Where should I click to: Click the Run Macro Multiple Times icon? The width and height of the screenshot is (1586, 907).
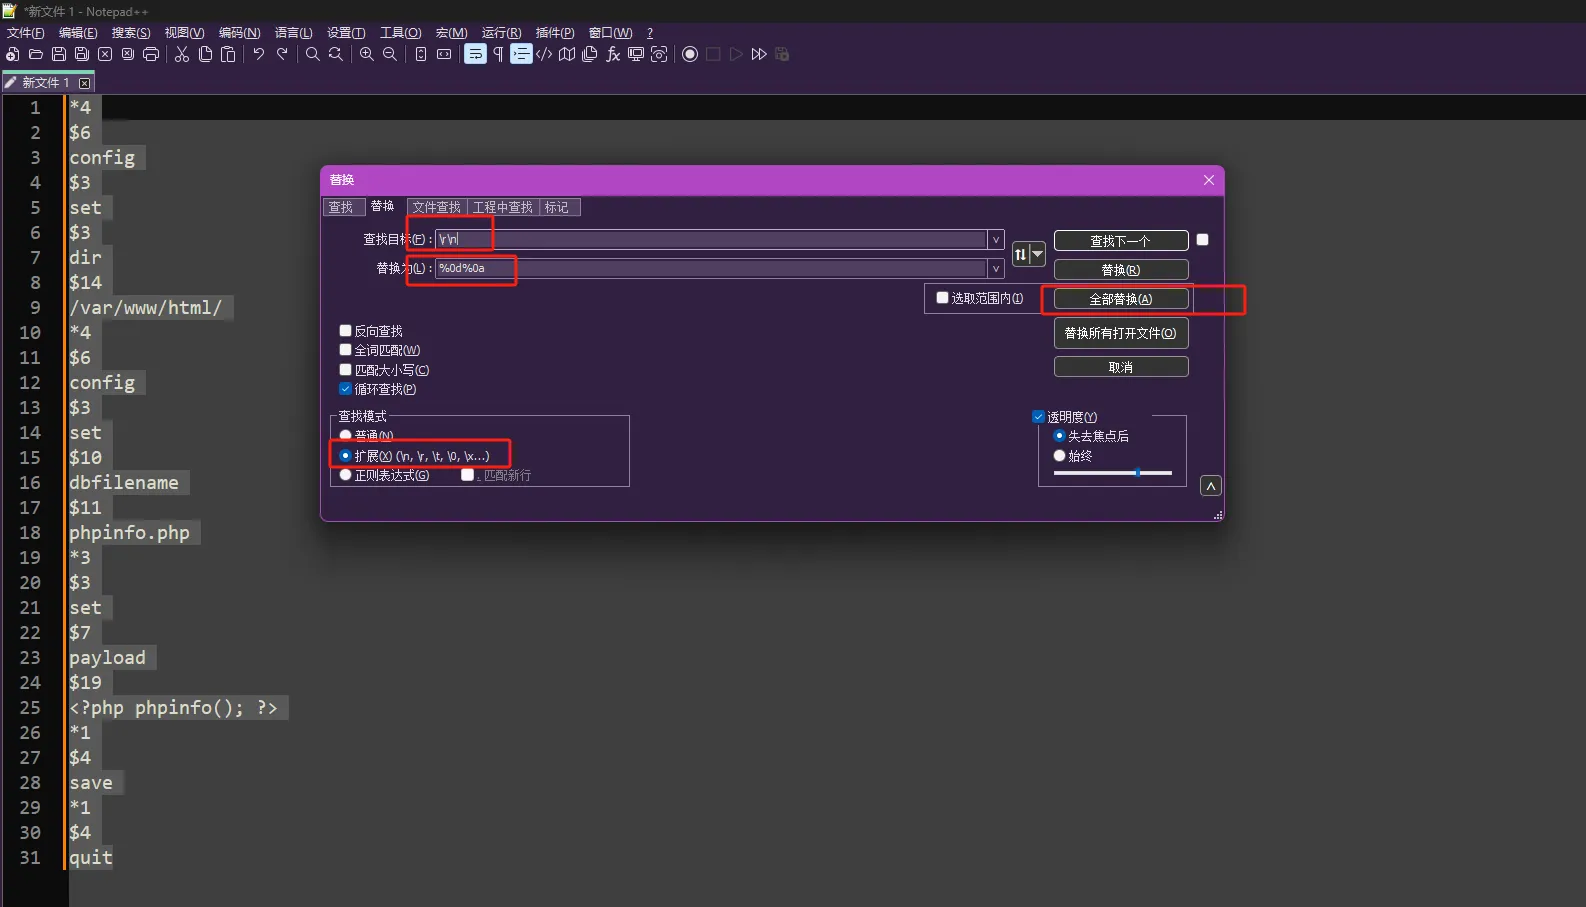point(759,54)
